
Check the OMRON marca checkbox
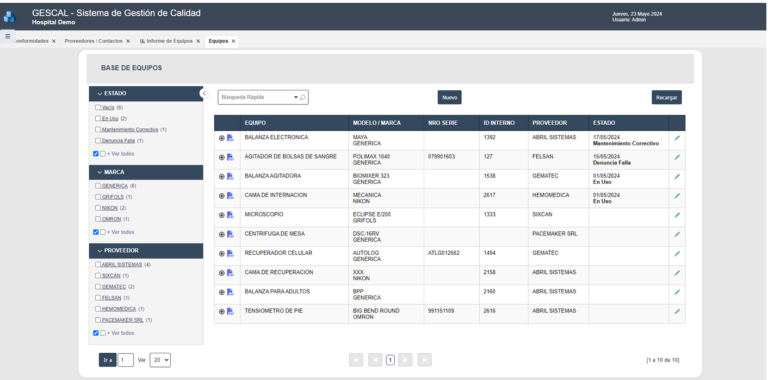(98, 219)
